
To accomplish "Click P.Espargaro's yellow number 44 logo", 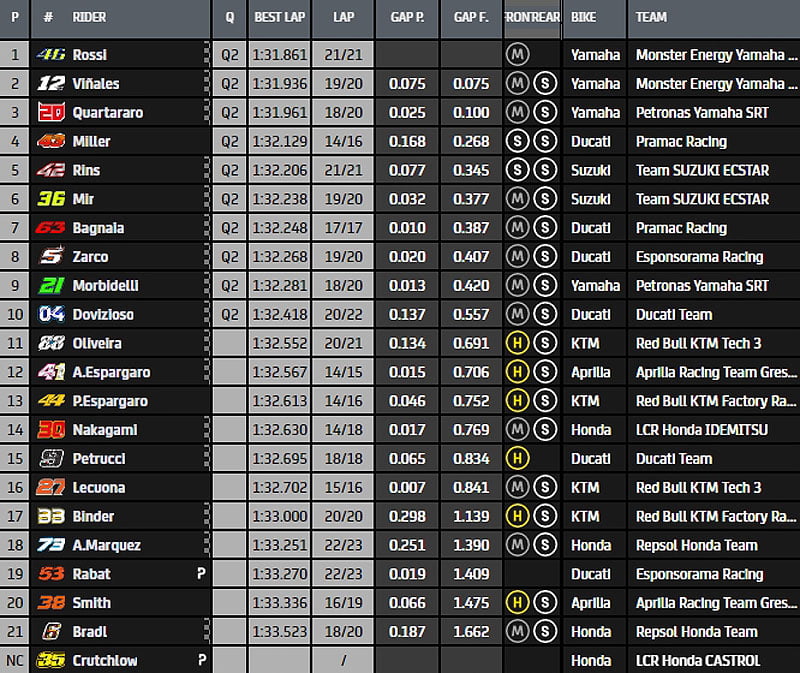I will click(x=51, y=401).
